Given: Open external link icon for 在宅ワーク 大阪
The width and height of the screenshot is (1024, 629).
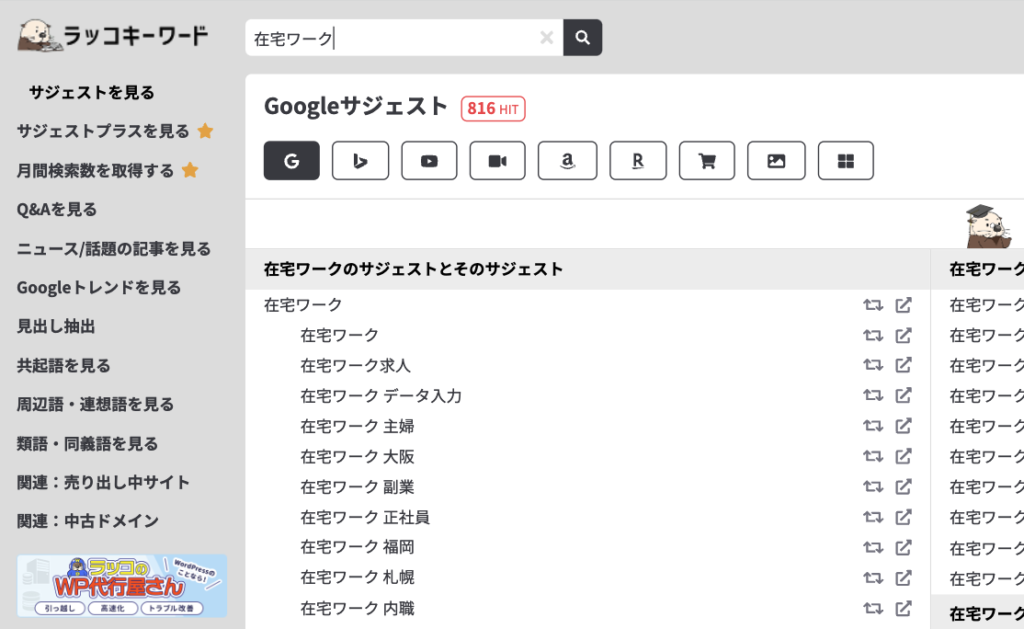Looking at the screenshot, I should pyautogui.click(x=903, y=456).
